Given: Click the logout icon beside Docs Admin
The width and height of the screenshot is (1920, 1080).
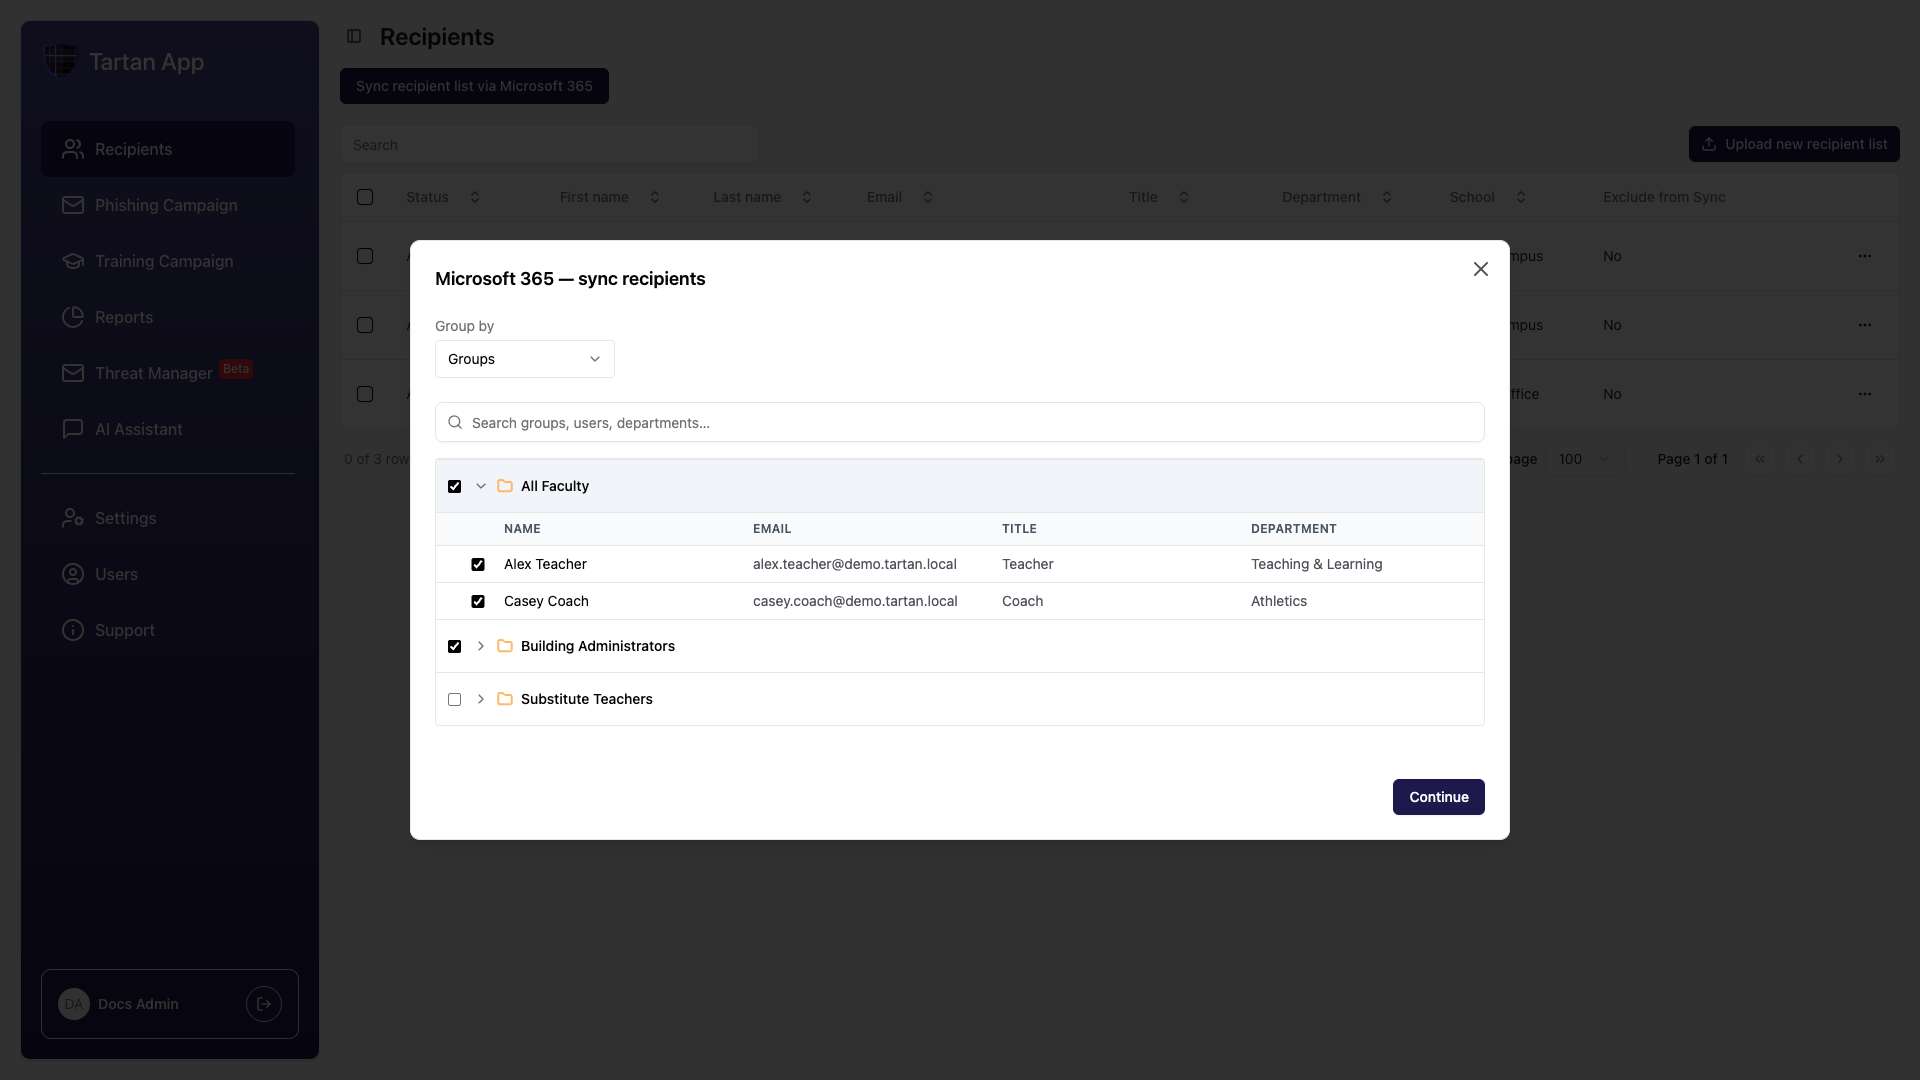Looking at the screenshot, I should (264, 1004).
